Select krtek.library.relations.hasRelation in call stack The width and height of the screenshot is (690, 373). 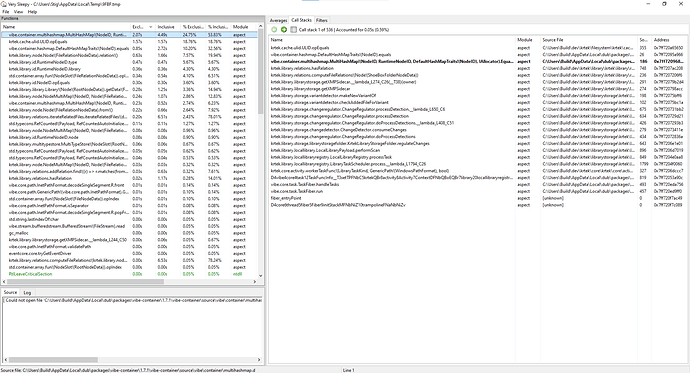[478, 68]
